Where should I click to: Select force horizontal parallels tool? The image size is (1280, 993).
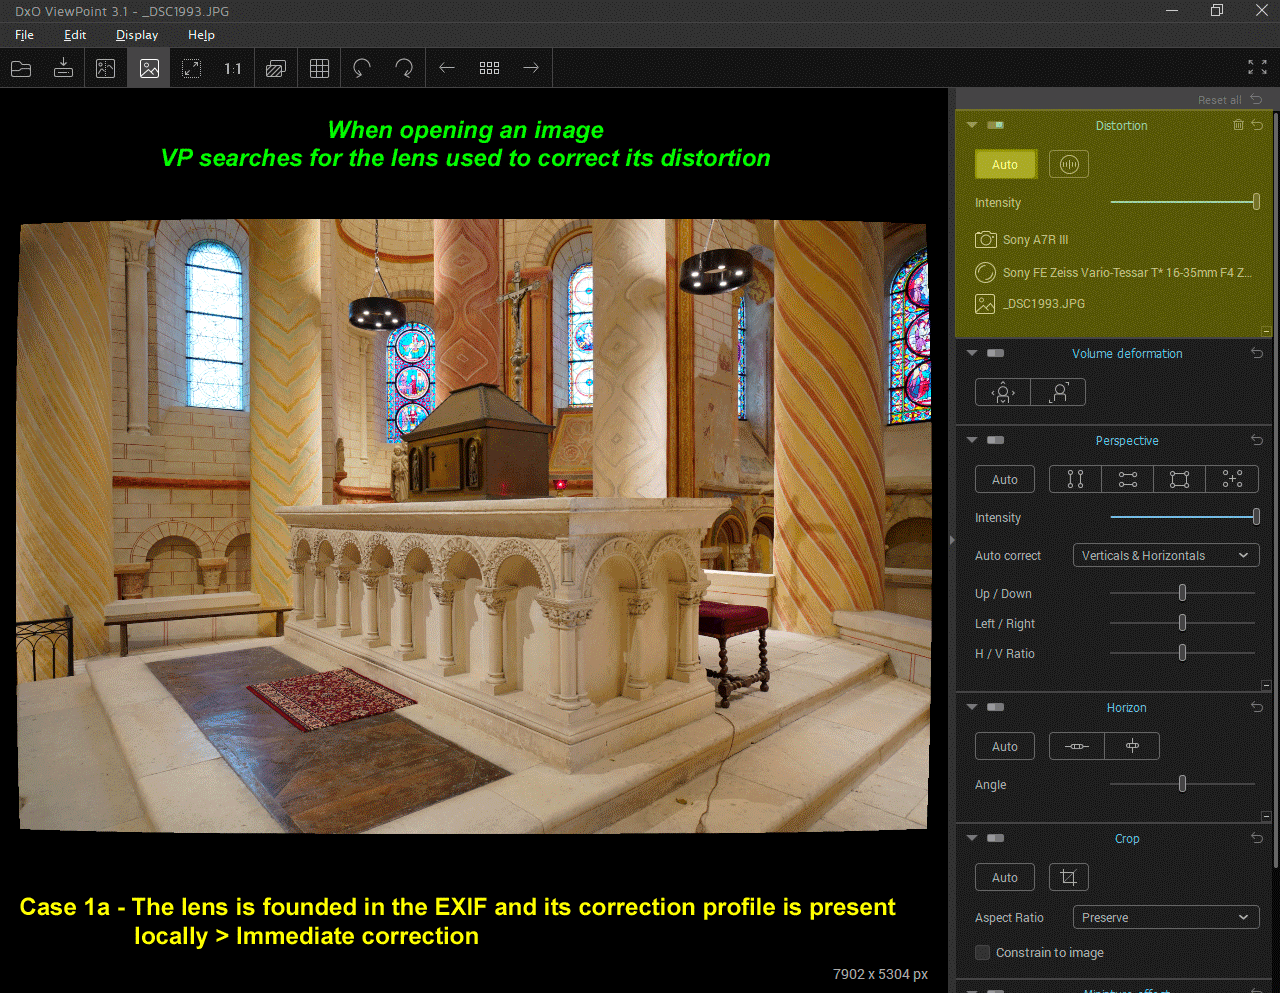[x=1128, y=480]
